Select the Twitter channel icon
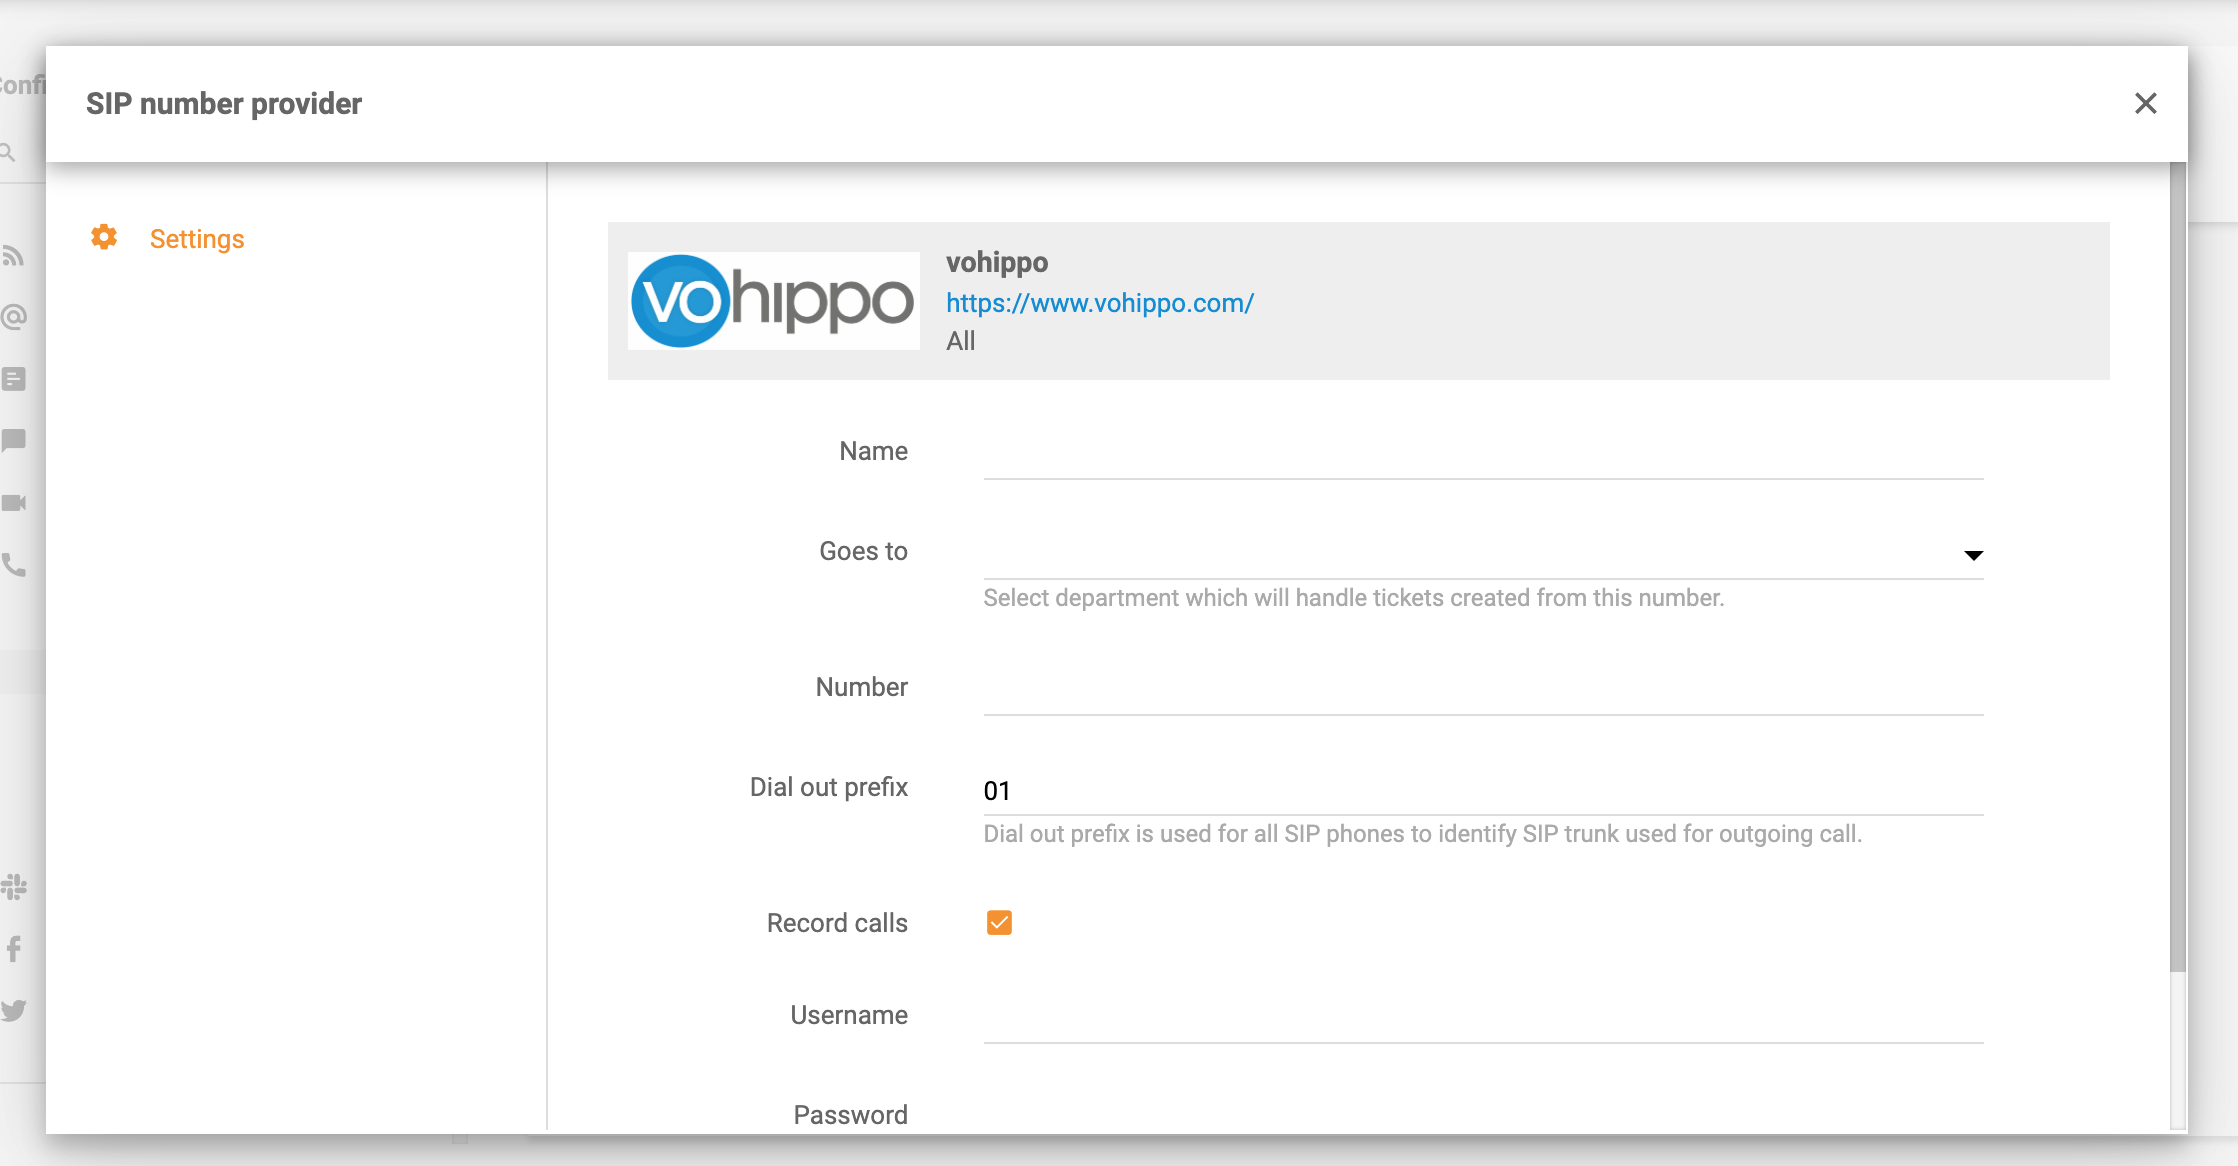 [x=13, y=1011]
